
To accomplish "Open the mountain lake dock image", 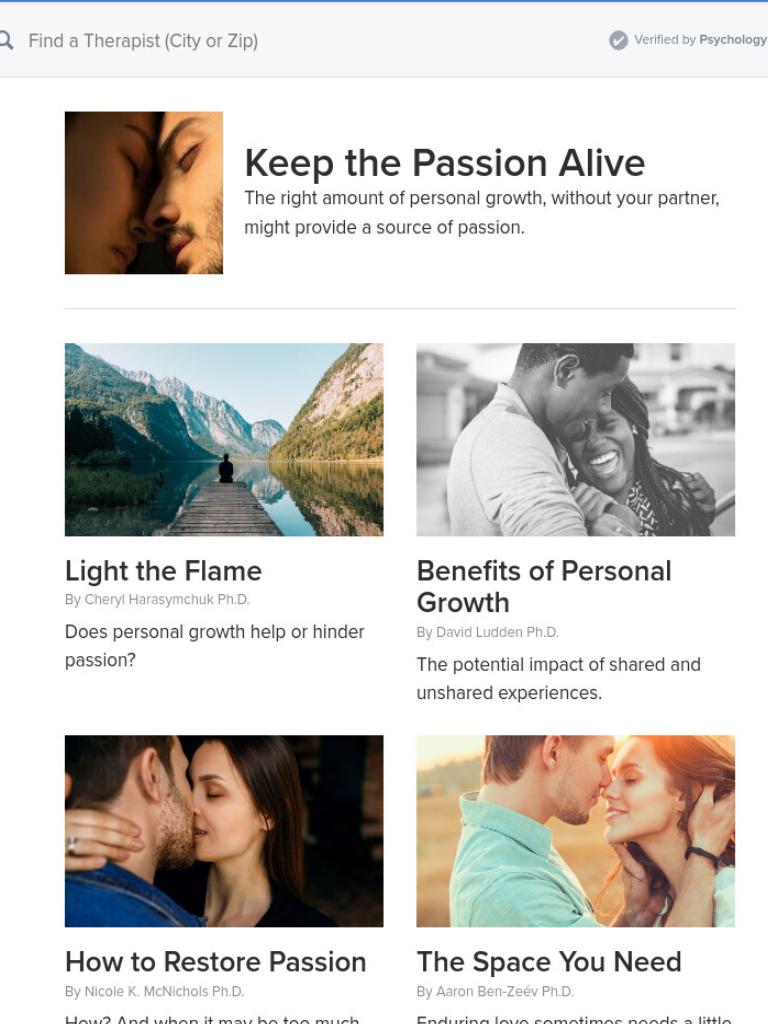I will [x=224, y=440].
